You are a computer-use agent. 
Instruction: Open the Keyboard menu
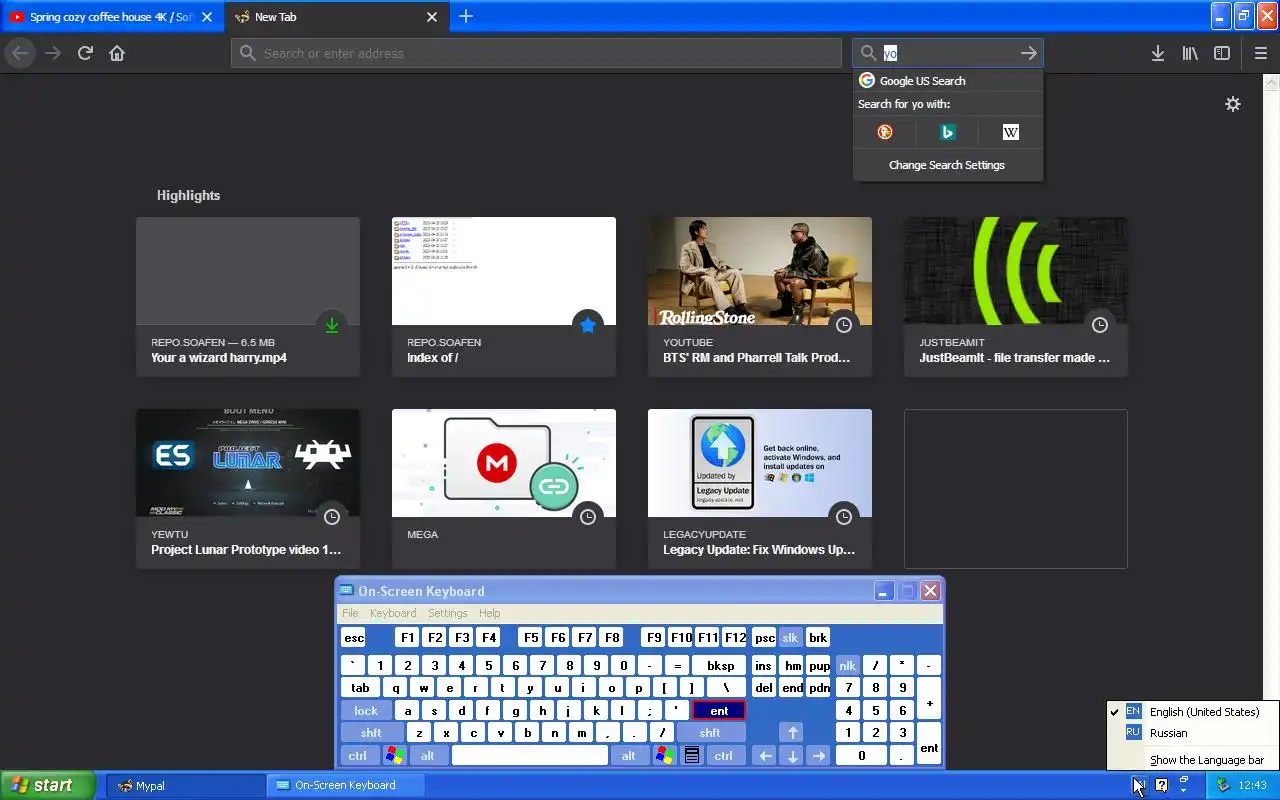[393, 613]
